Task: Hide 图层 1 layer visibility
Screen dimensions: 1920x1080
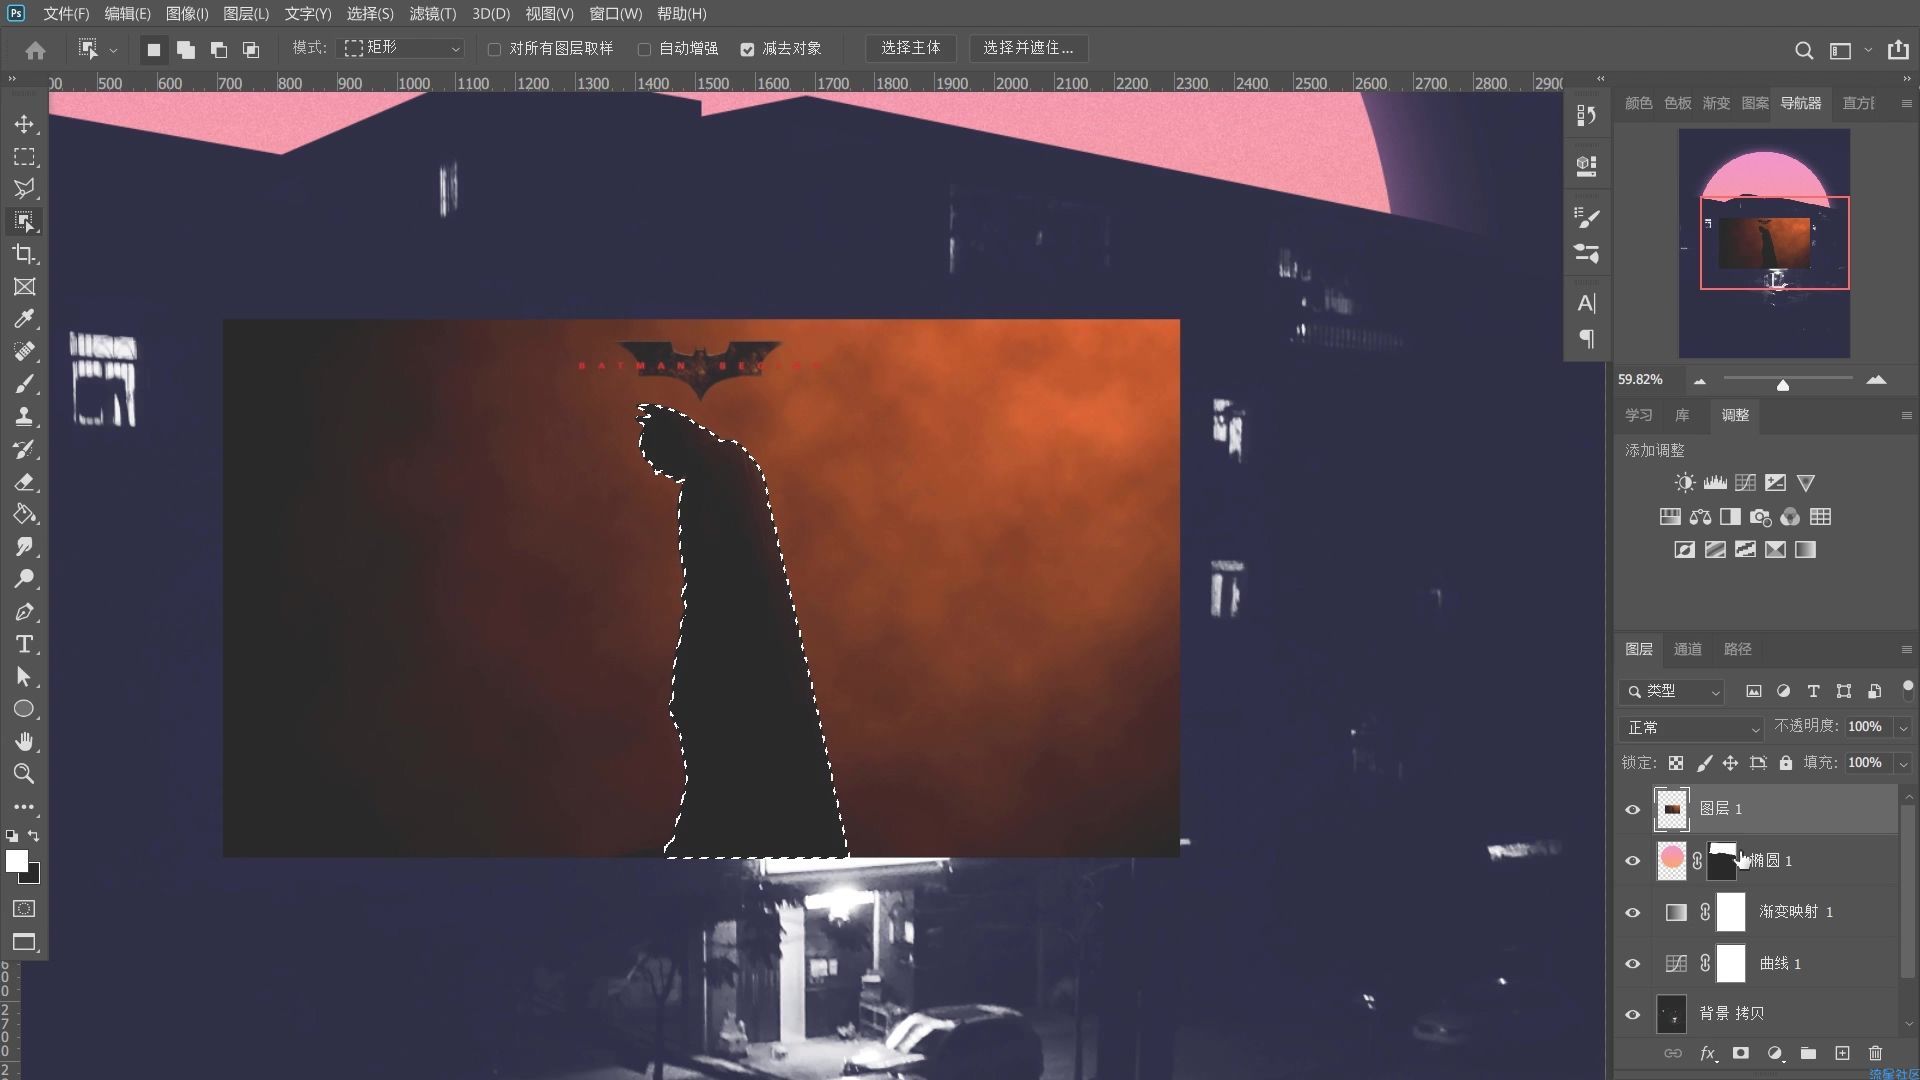Action: (1633, 809)
